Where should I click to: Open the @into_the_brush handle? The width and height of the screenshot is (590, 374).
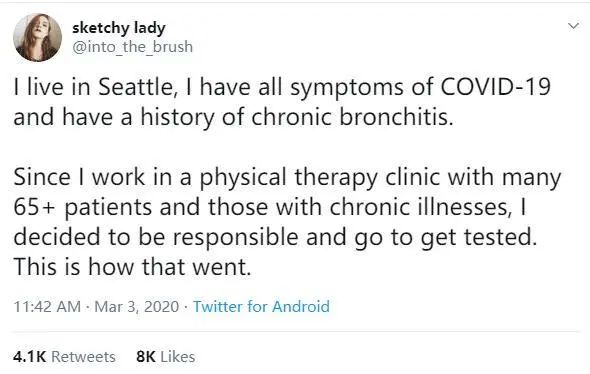[132, 47]
